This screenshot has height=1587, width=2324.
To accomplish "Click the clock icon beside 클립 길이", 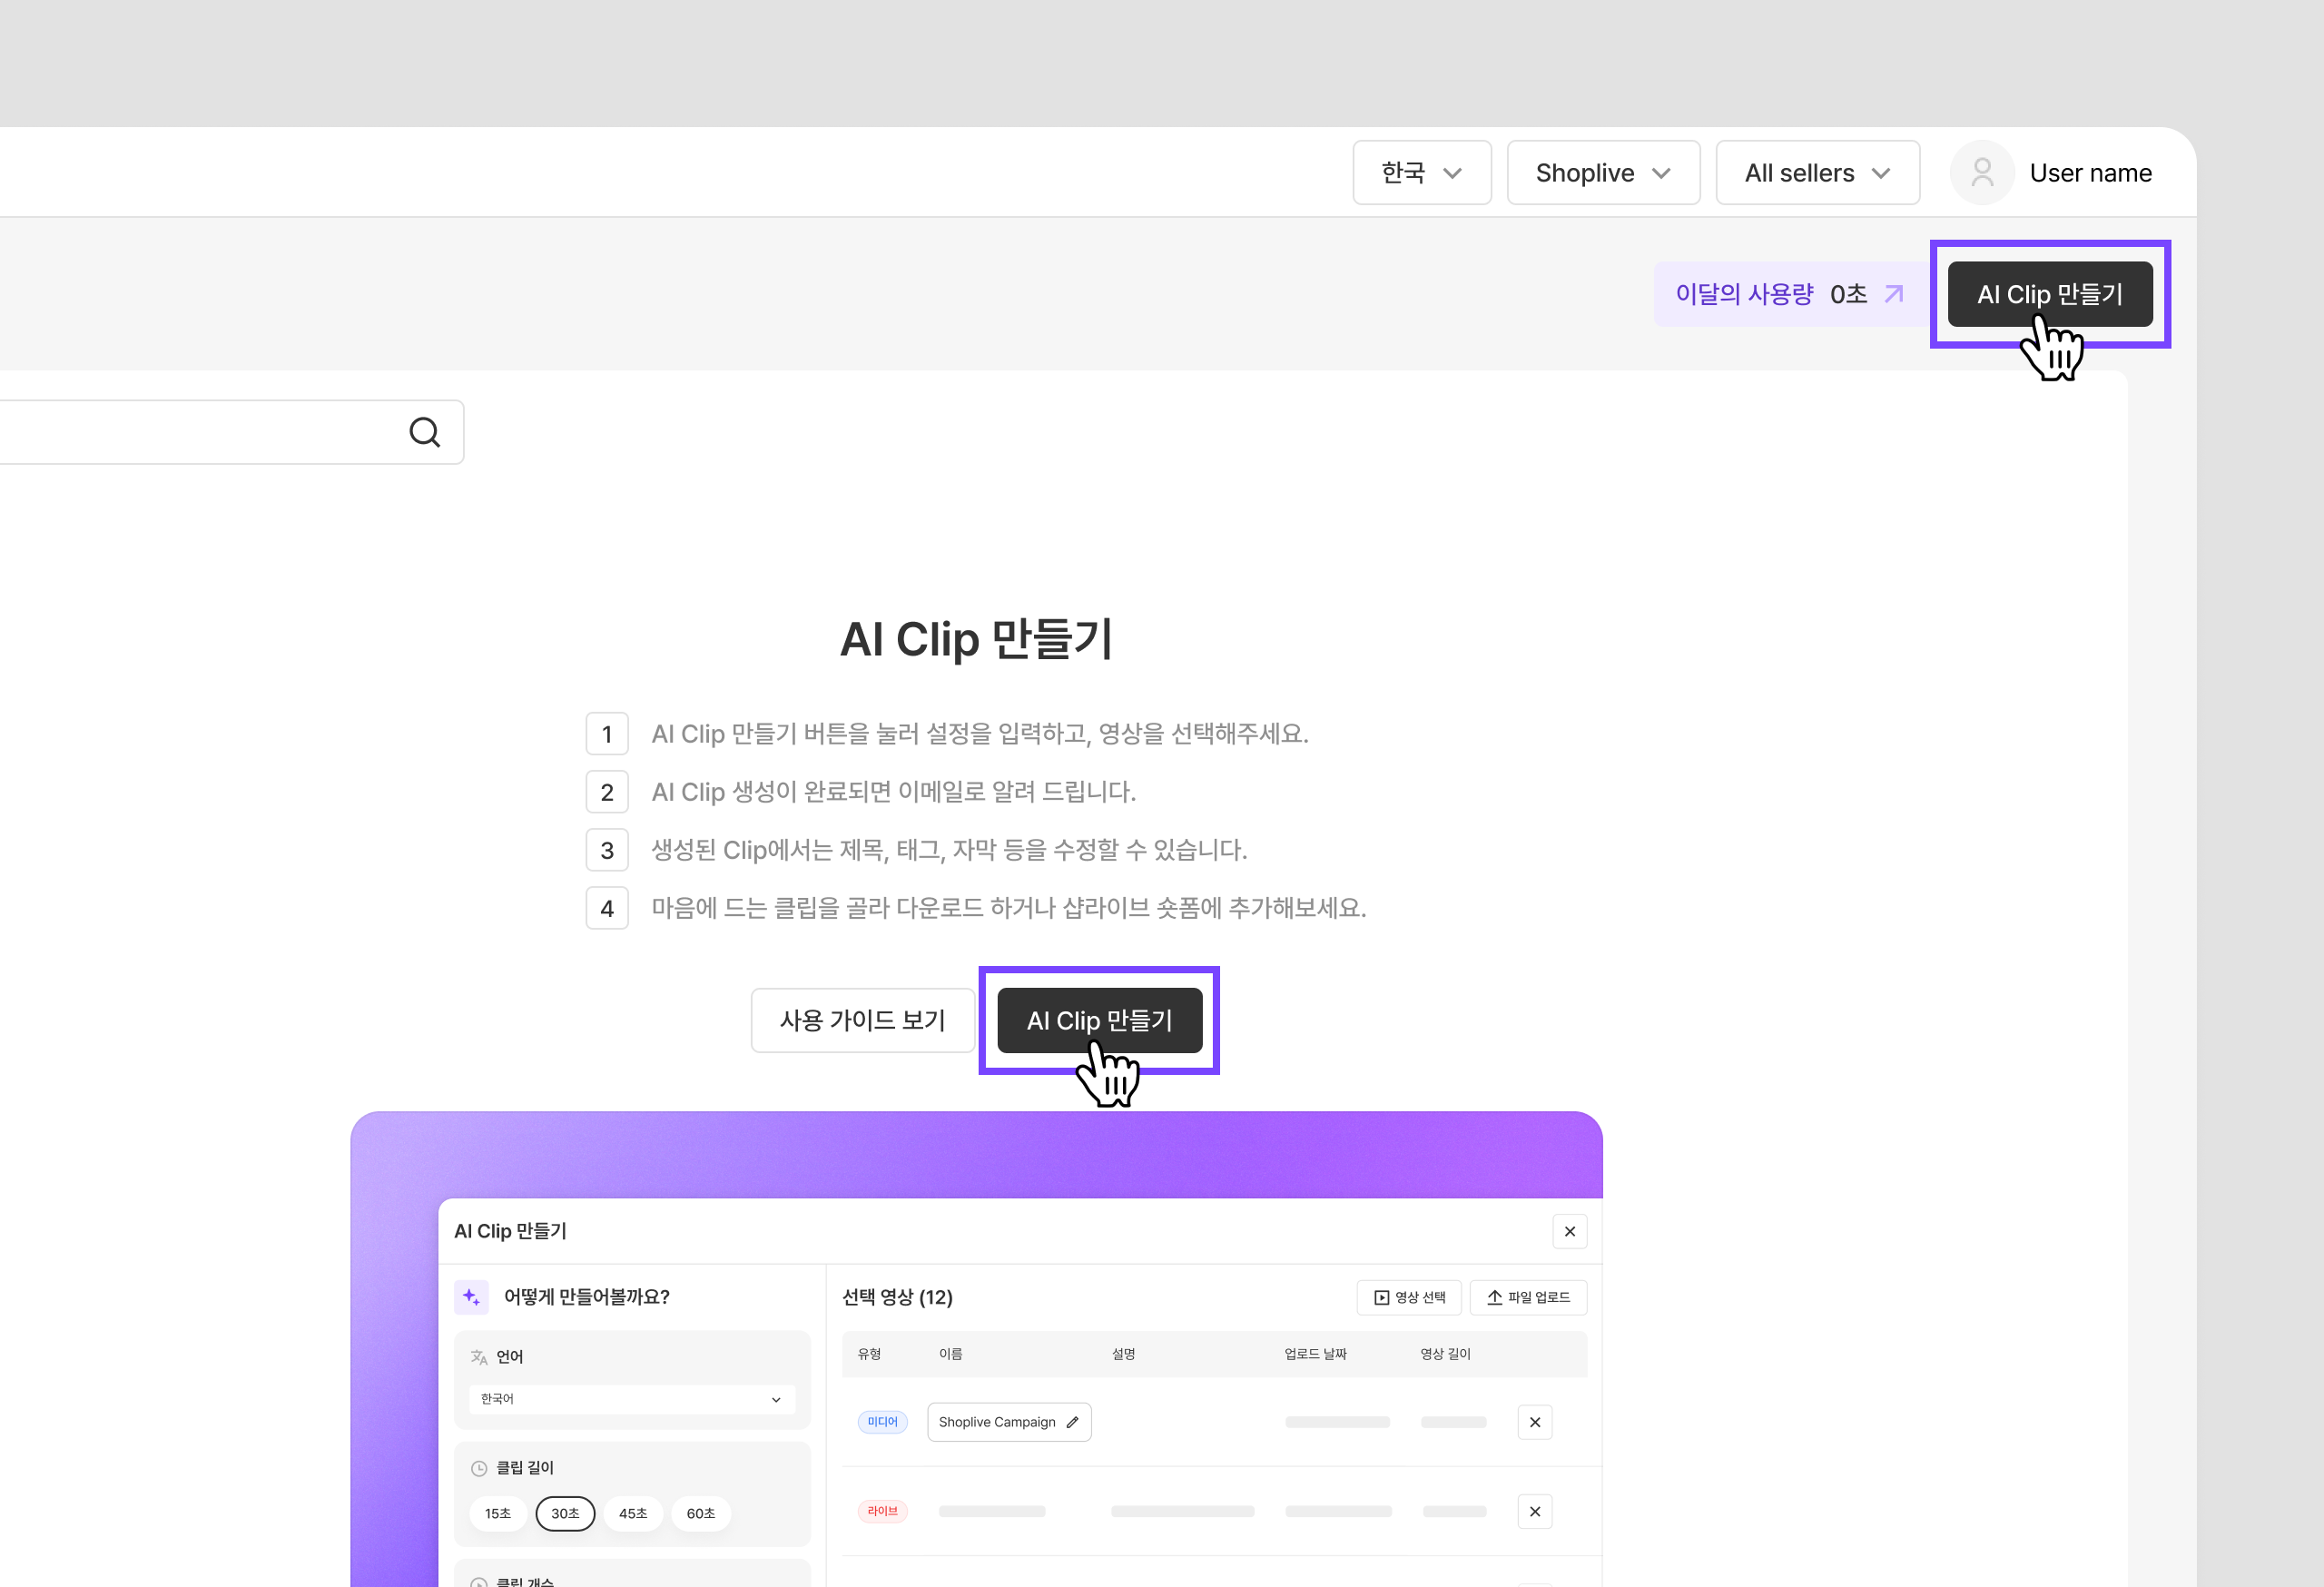I will [479, 1468].
